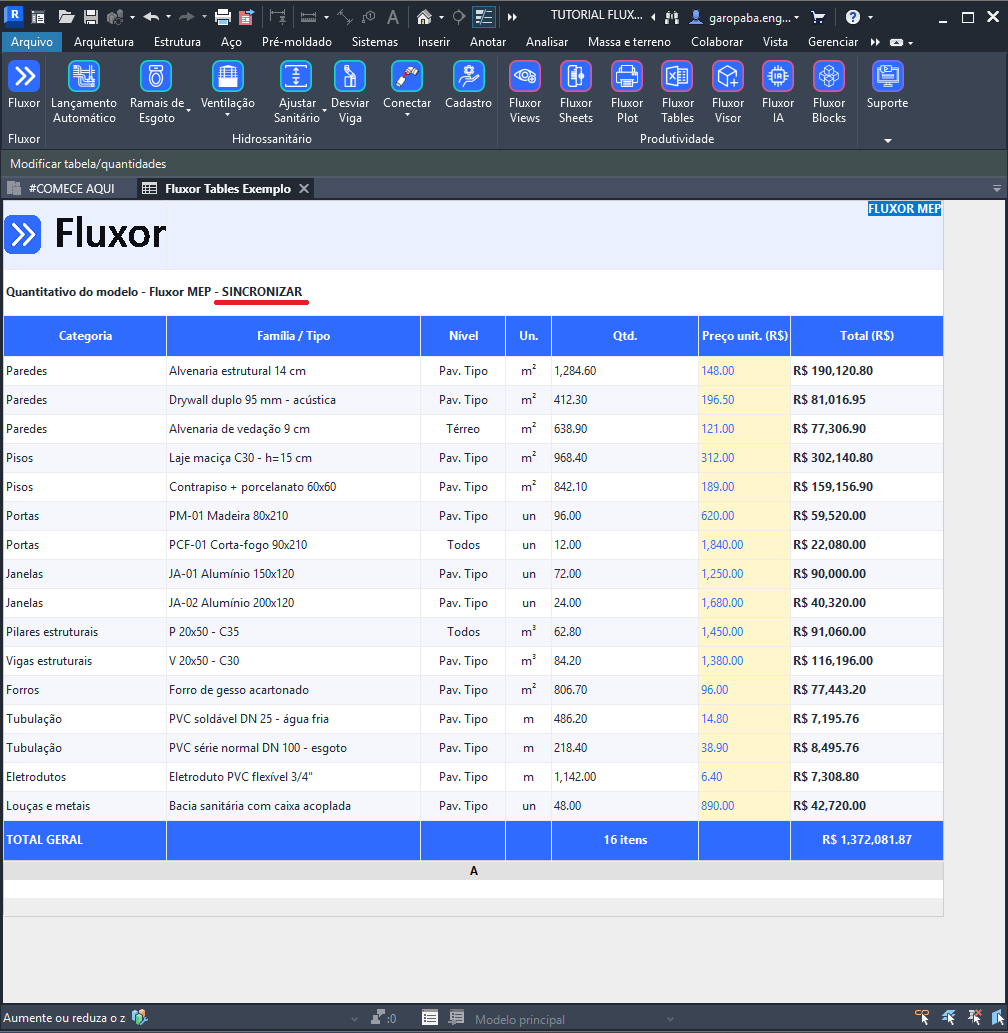Click the Open folder icon in quick access

click(x=66, y=17)
